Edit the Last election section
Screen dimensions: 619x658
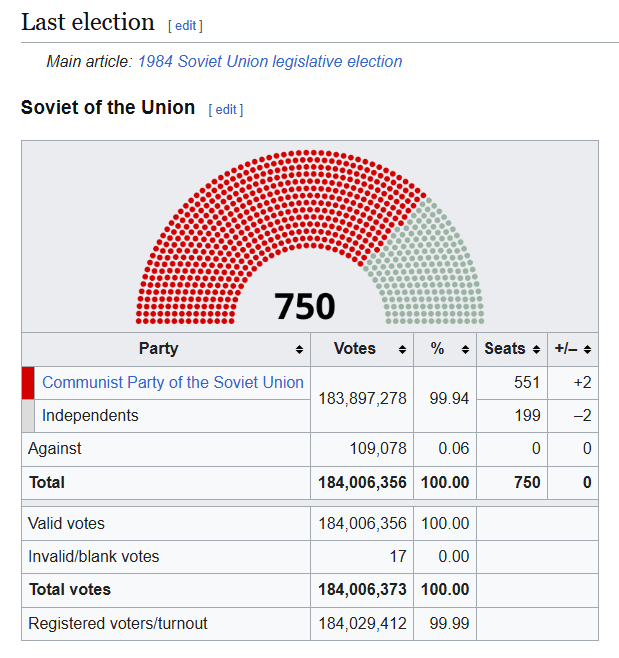click(185, 26)
